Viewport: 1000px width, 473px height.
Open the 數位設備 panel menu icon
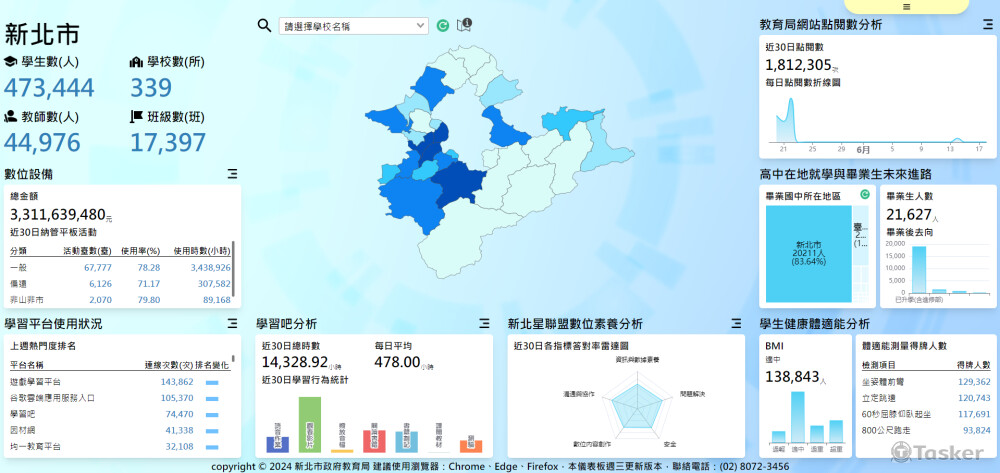click(233, 174)
